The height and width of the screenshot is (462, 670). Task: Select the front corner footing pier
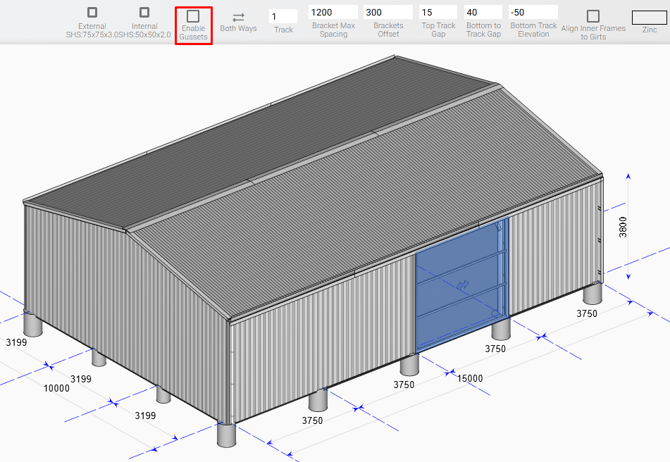pos(226,434)
